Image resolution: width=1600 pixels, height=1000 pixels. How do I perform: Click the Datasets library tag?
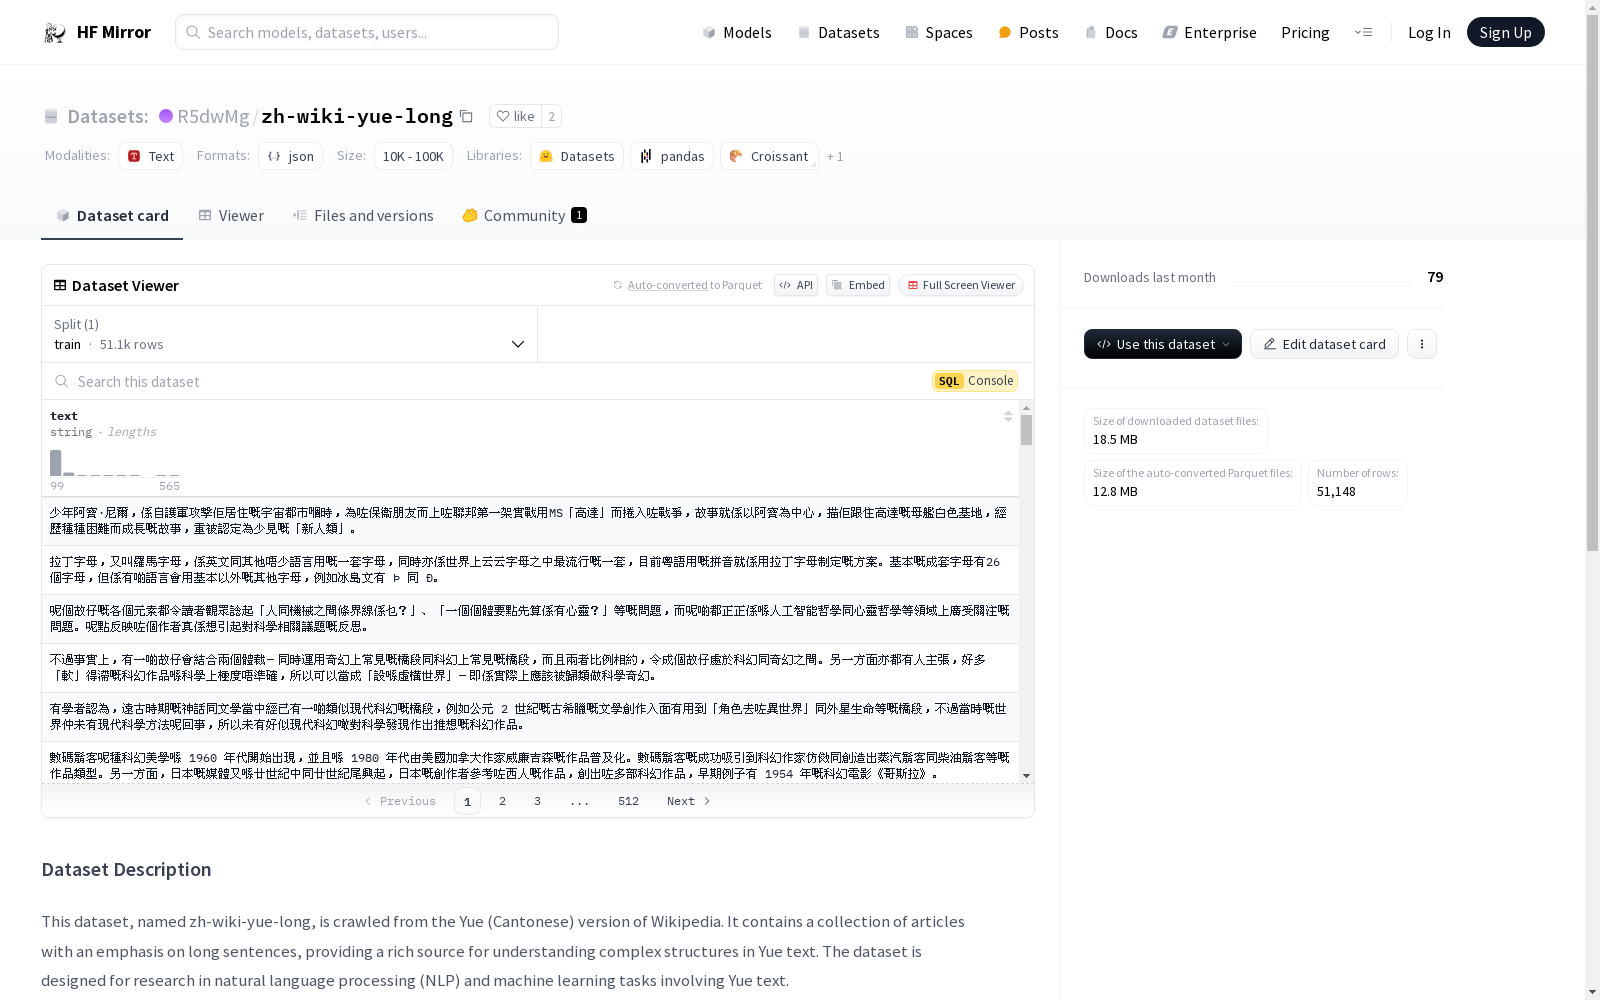point(577,156)
